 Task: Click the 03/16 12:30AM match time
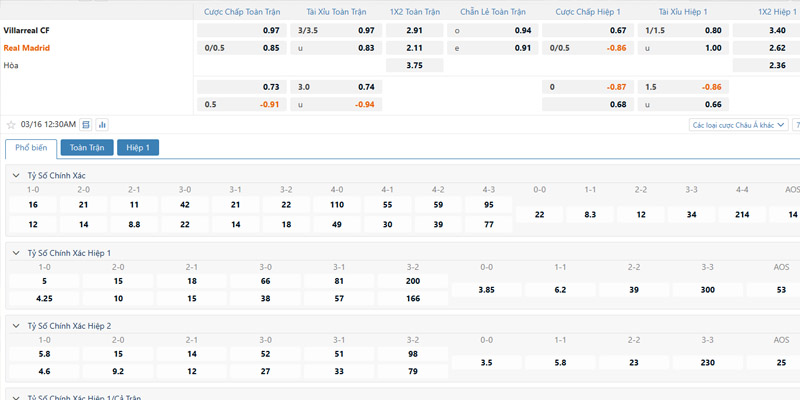click(x=48, y=124)
